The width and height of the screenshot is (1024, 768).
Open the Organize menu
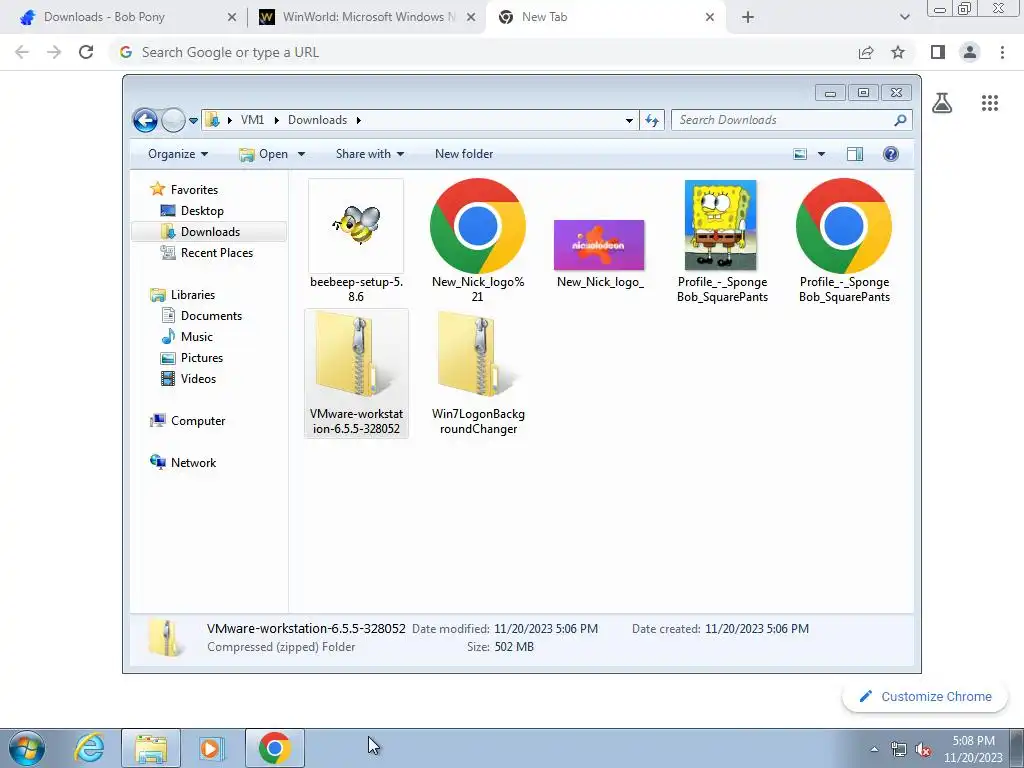(x=178, y=154)
